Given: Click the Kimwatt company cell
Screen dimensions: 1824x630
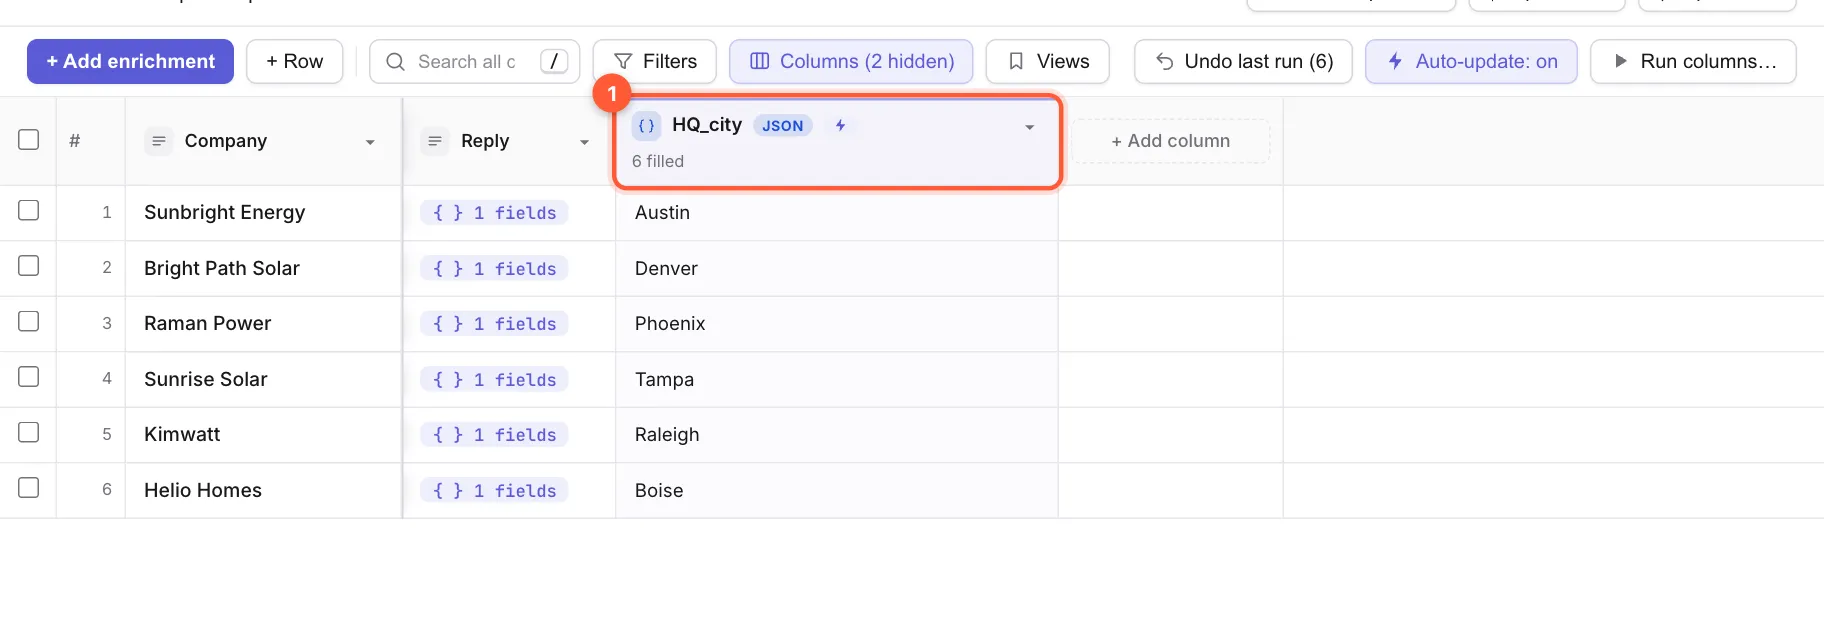Looking at the screenshot, I should coord(263,435).
